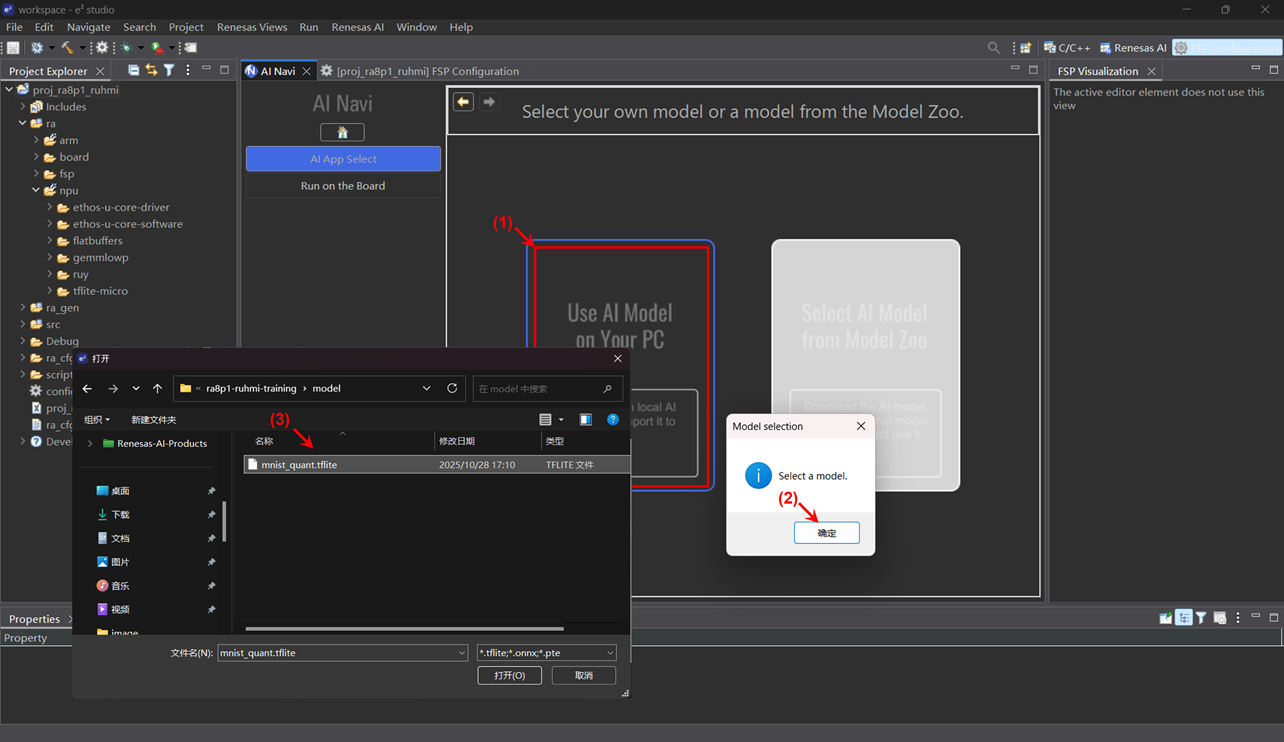1284x742 pixels.
Task: Click the 修改日期 column header
Action: point(456,441)
